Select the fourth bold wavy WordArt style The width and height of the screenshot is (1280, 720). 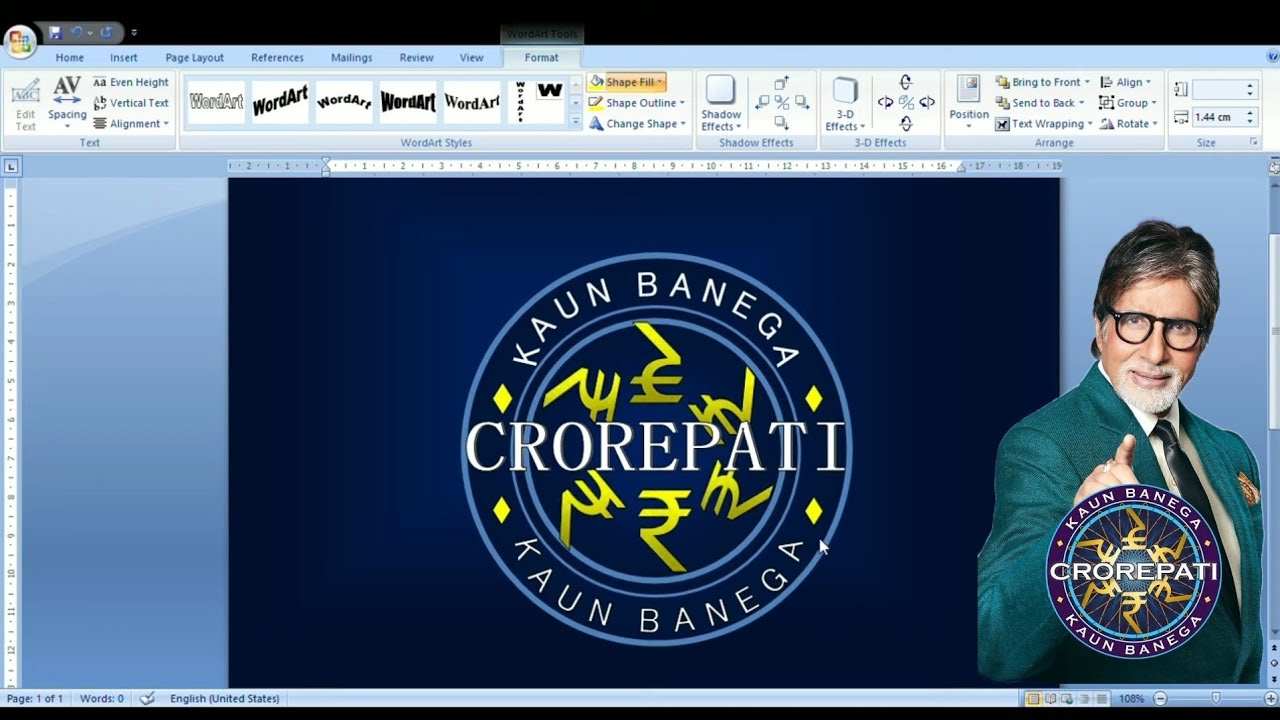408,102
